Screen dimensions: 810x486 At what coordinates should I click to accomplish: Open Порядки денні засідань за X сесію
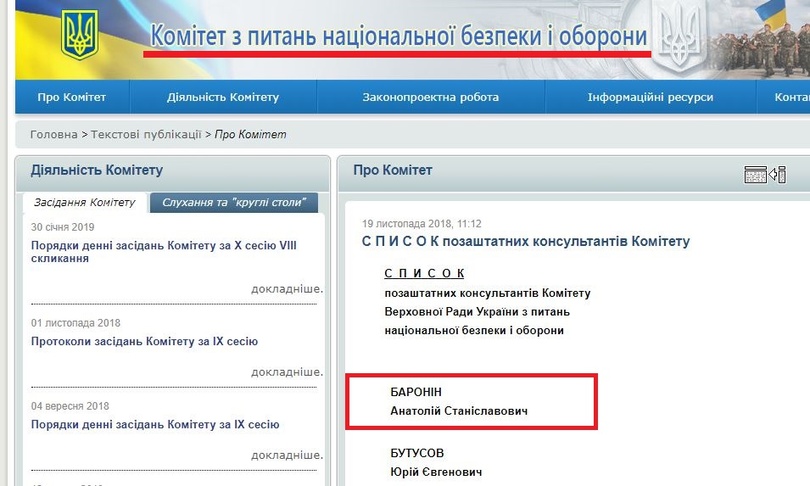pos(164,251)
